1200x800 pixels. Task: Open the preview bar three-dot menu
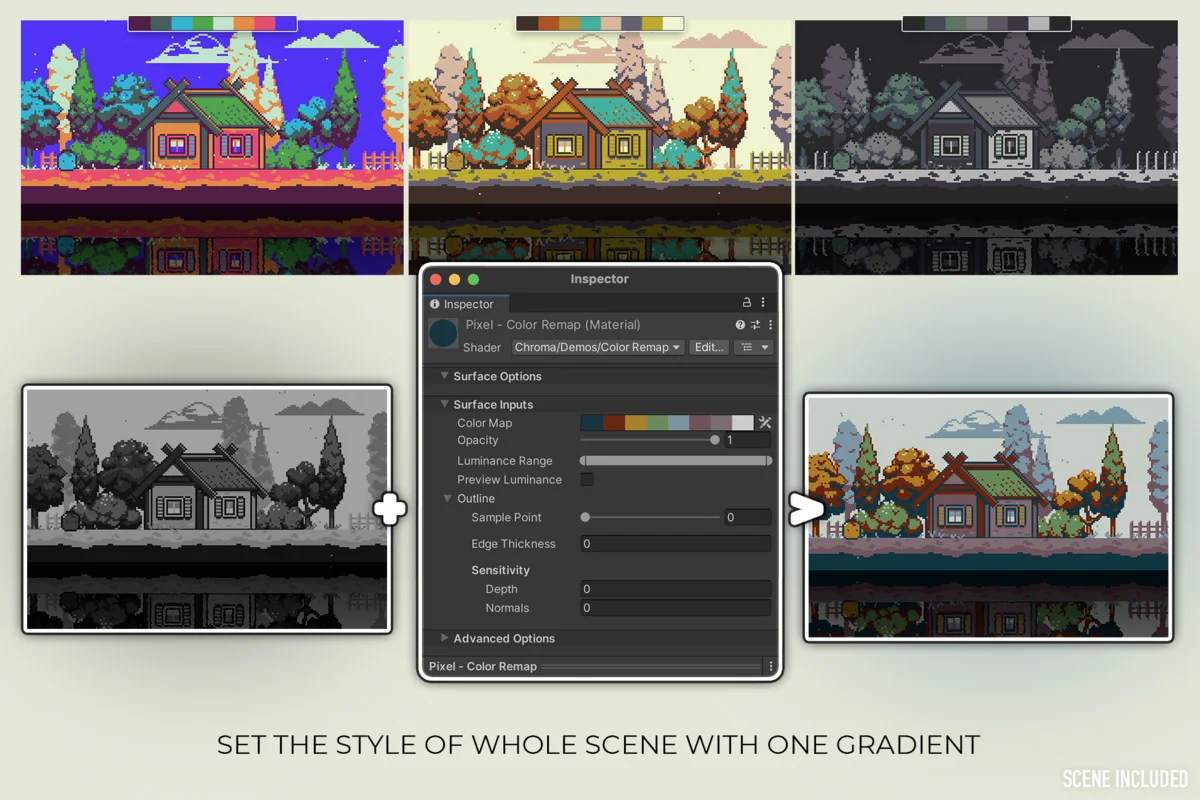770,666
